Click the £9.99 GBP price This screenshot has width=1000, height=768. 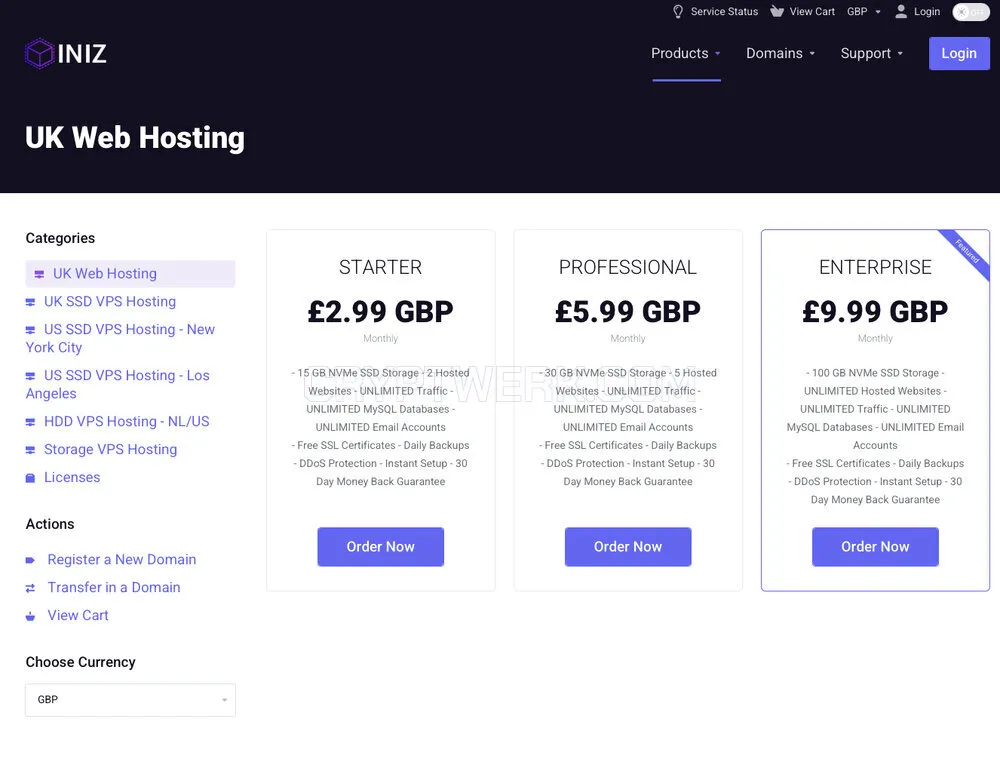[x=875, y=312]
